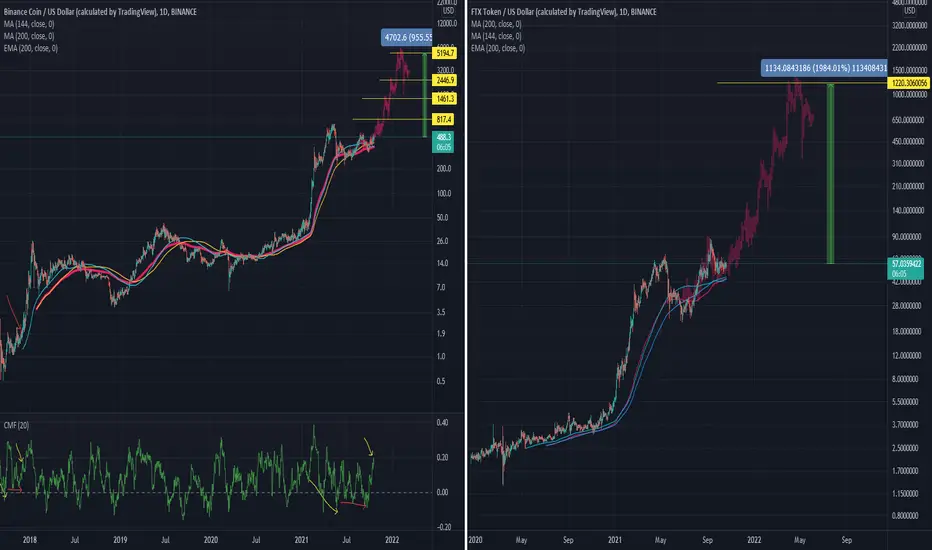Click the yellow 1461.3 price label

pos(445,98)
